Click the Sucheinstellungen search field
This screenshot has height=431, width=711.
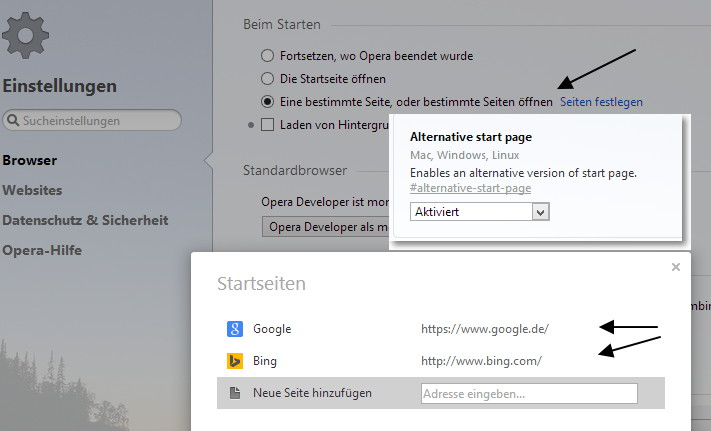click(x=92, y=121)
